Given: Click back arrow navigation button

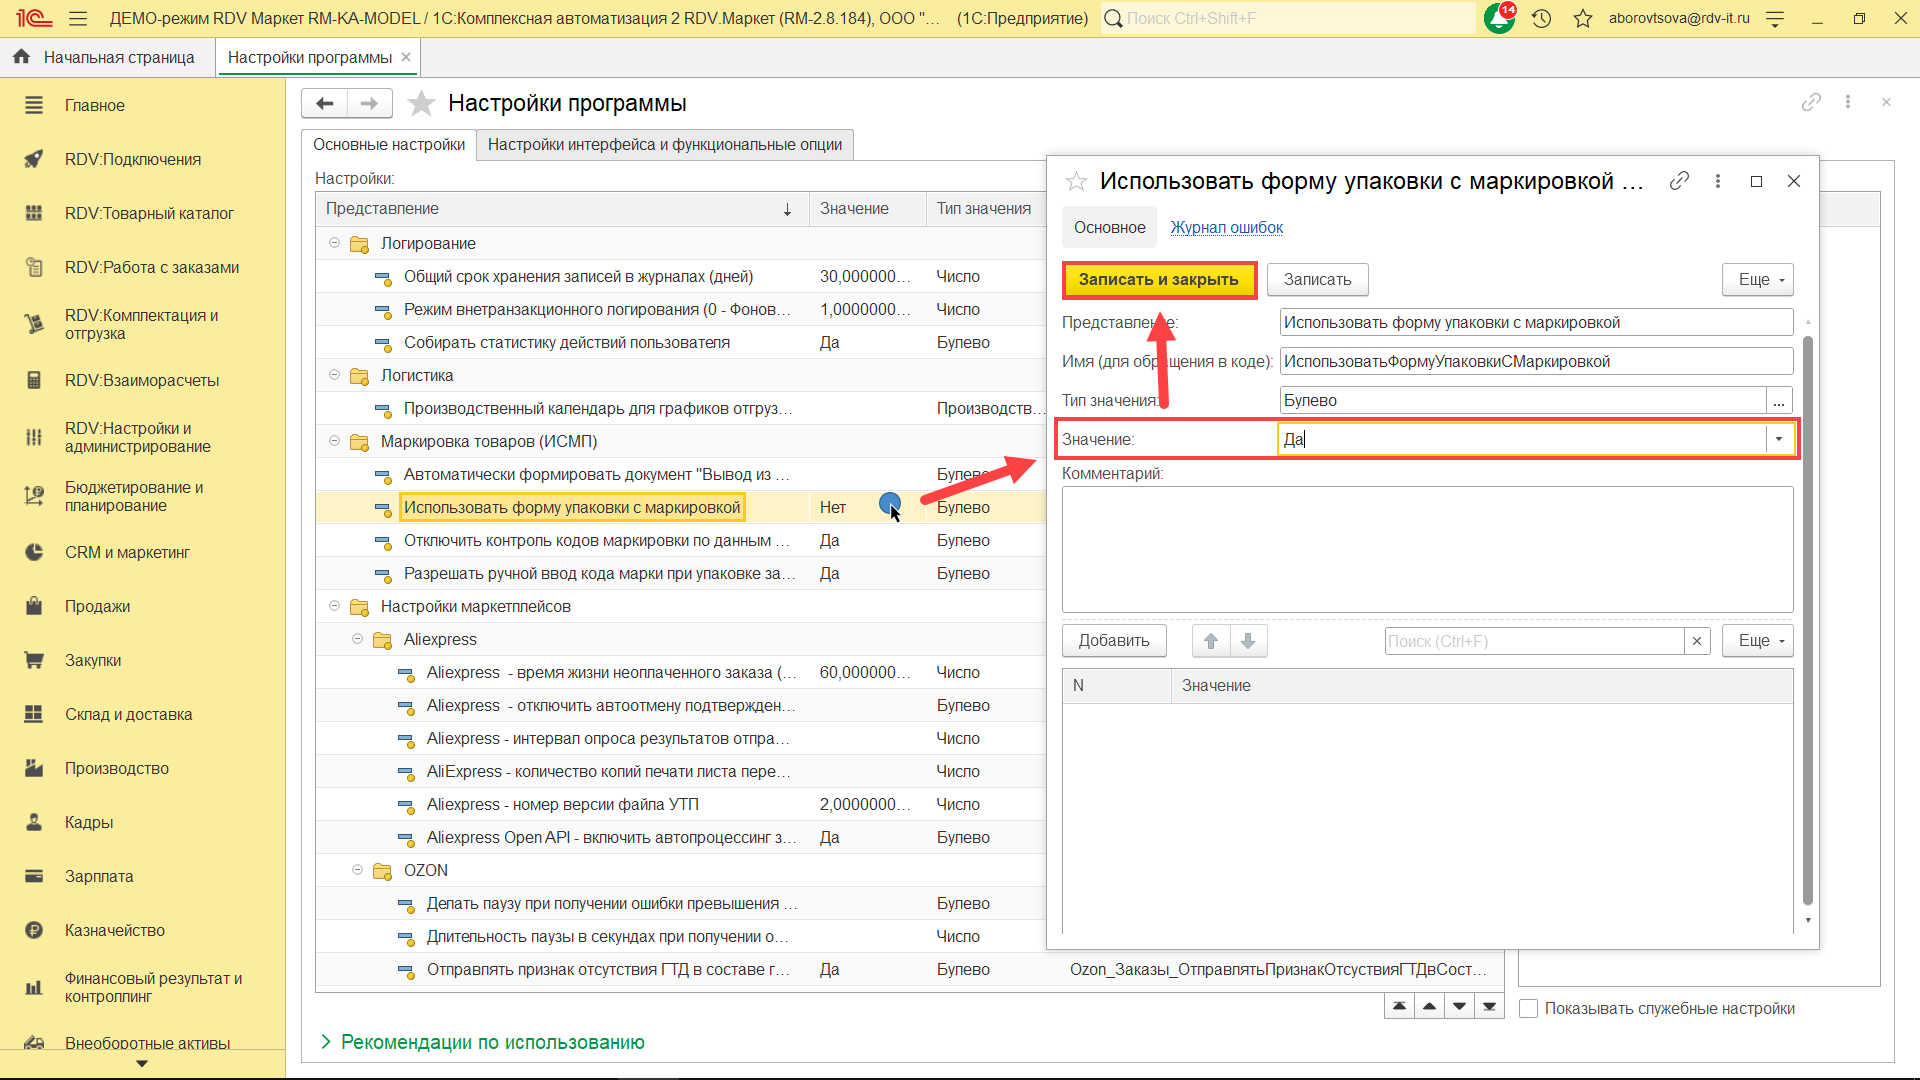Looking at the screenshot, I should coord(324,103).
